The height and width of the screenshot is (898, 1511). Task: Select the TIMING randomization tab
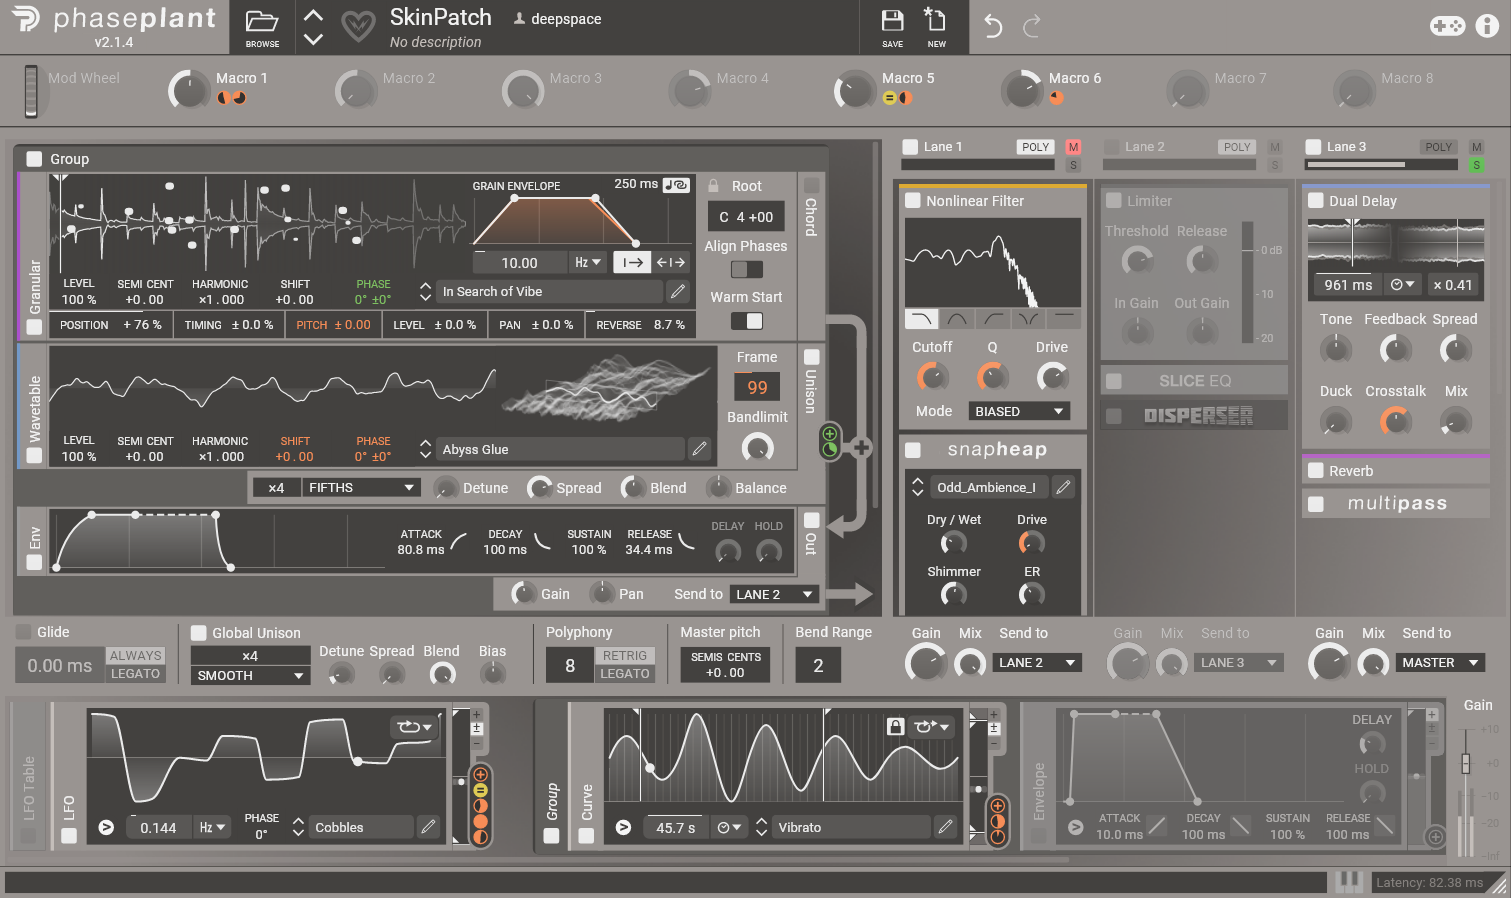point(228,325)
